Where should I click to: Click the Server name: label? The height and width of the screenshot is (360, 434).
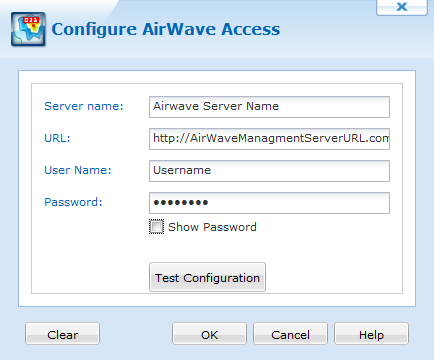click(84, 106)
